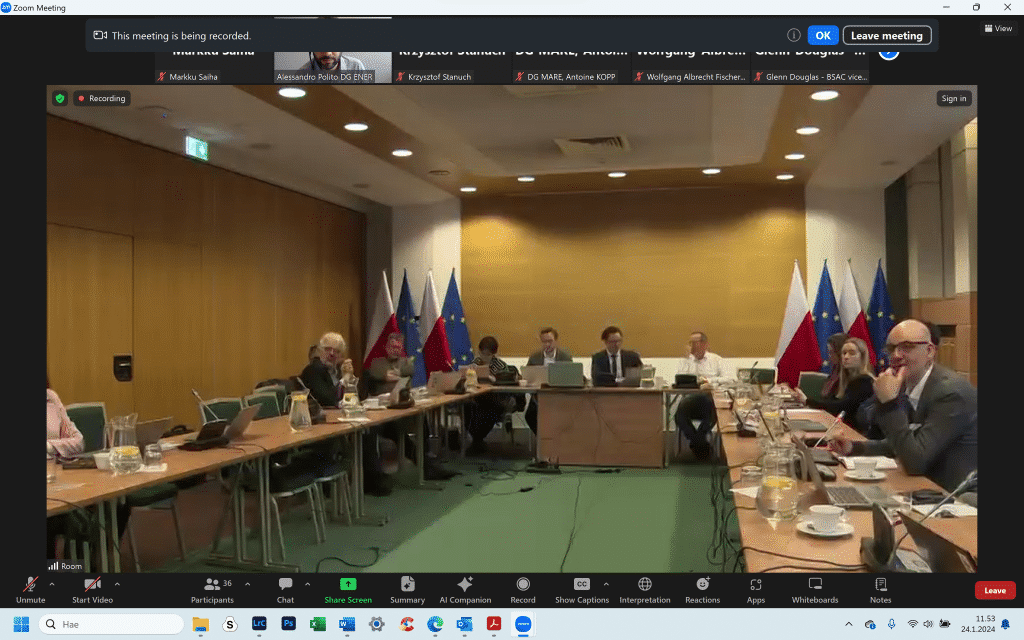Click the Zoom icon on the taskbar
1024x640 pixels.
(x=523, y=624)
